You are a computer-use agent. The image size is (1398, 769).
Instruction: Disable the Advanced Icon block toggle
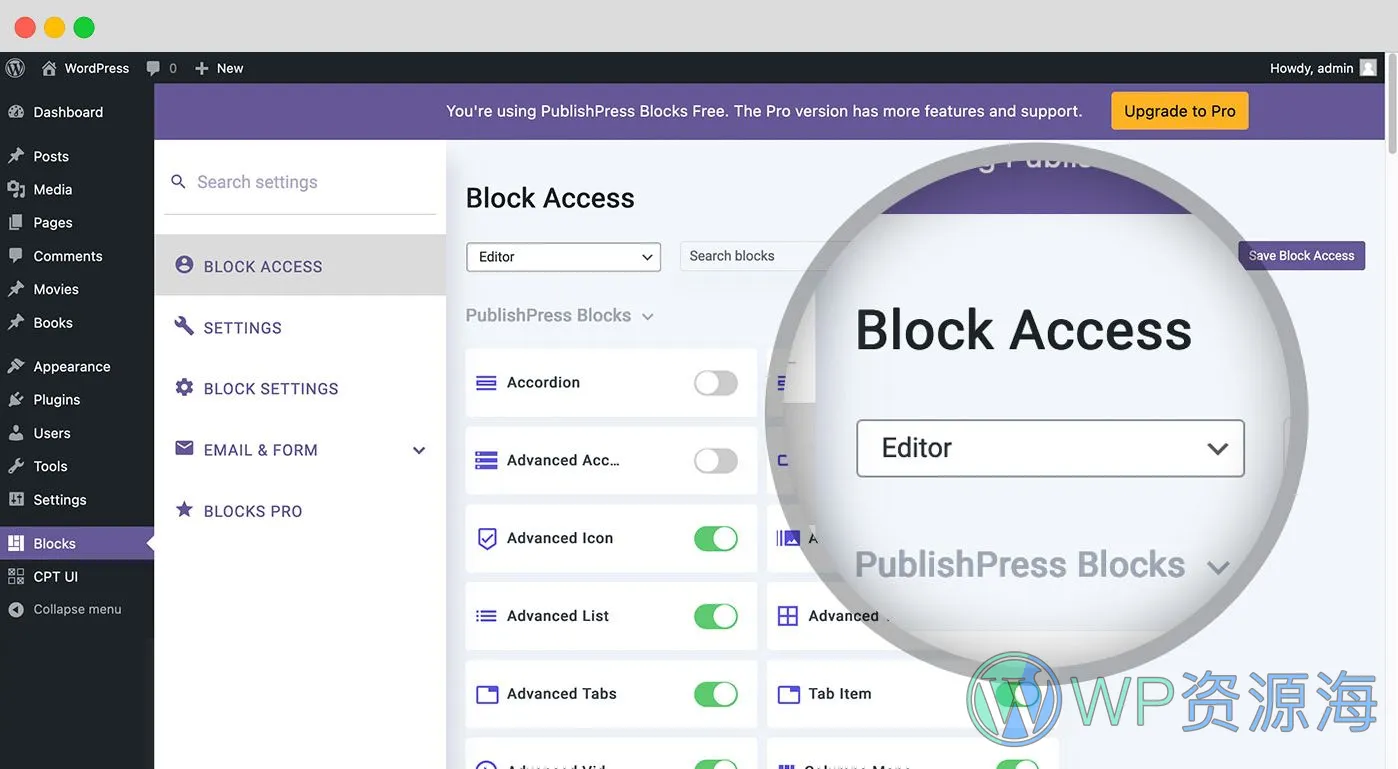(716, 538)
